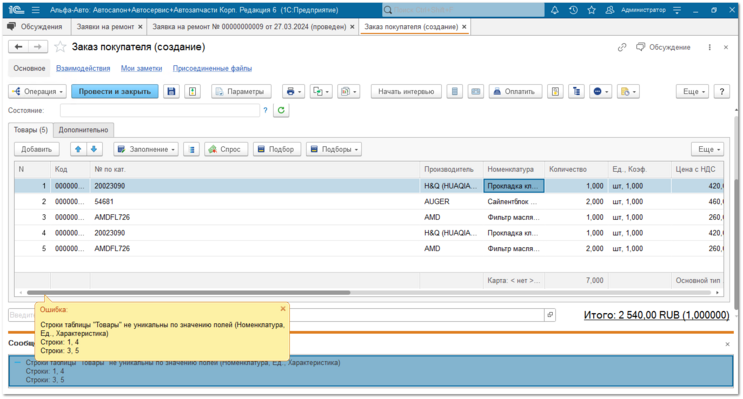Viewport: 743px width, 399px height.
Task: Open favorites star in title bar
Action: [591, 9]
